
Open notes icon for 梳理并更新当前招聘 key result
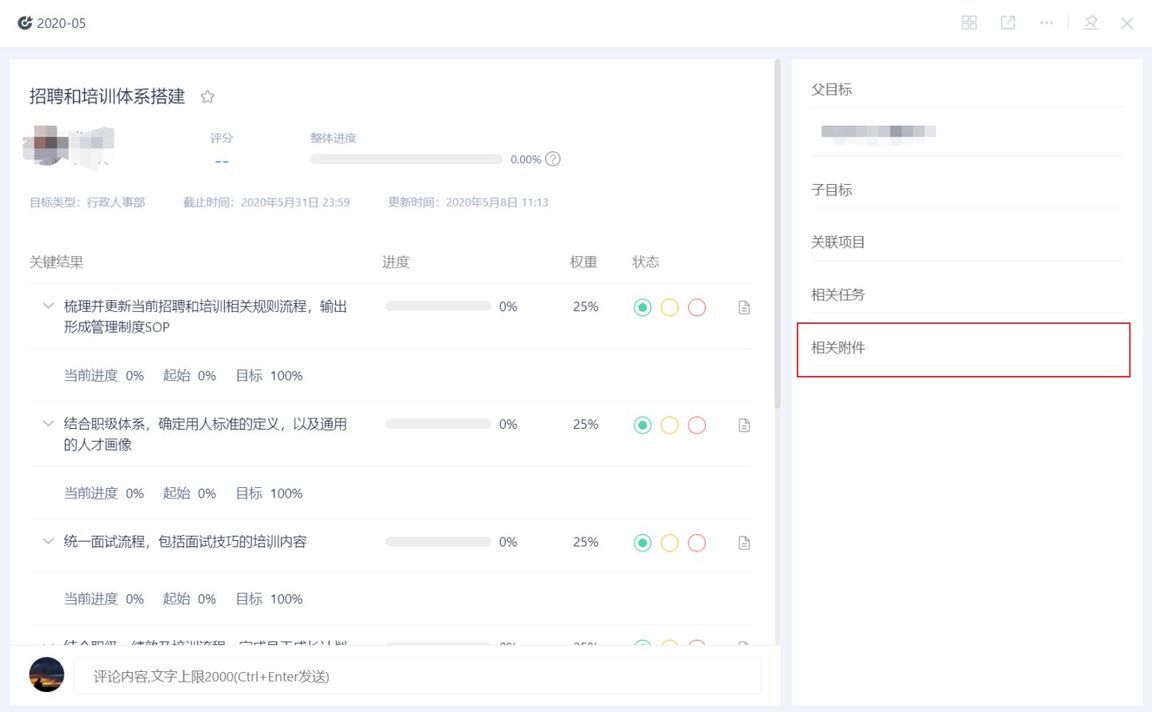(x=744, y=307)
